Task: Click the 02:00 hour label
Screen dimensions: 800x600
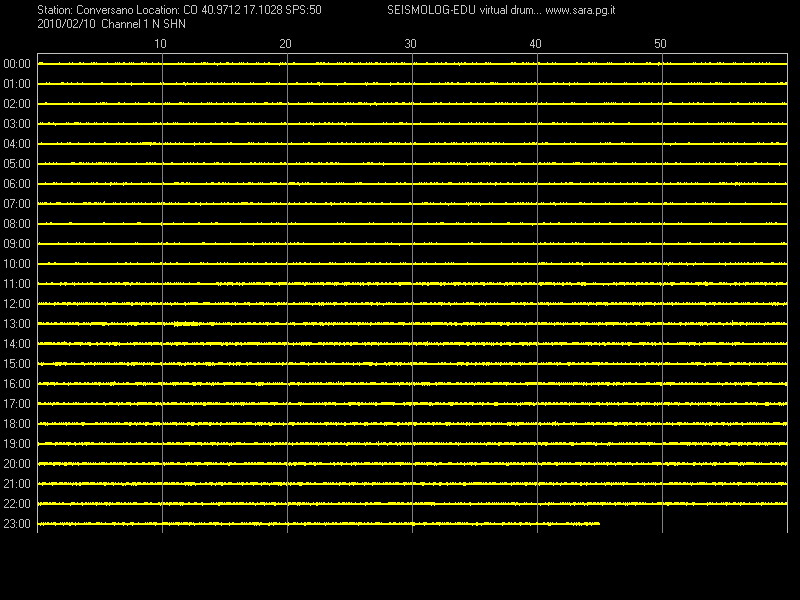Action: pyautogui.click(x=17, y=104)
